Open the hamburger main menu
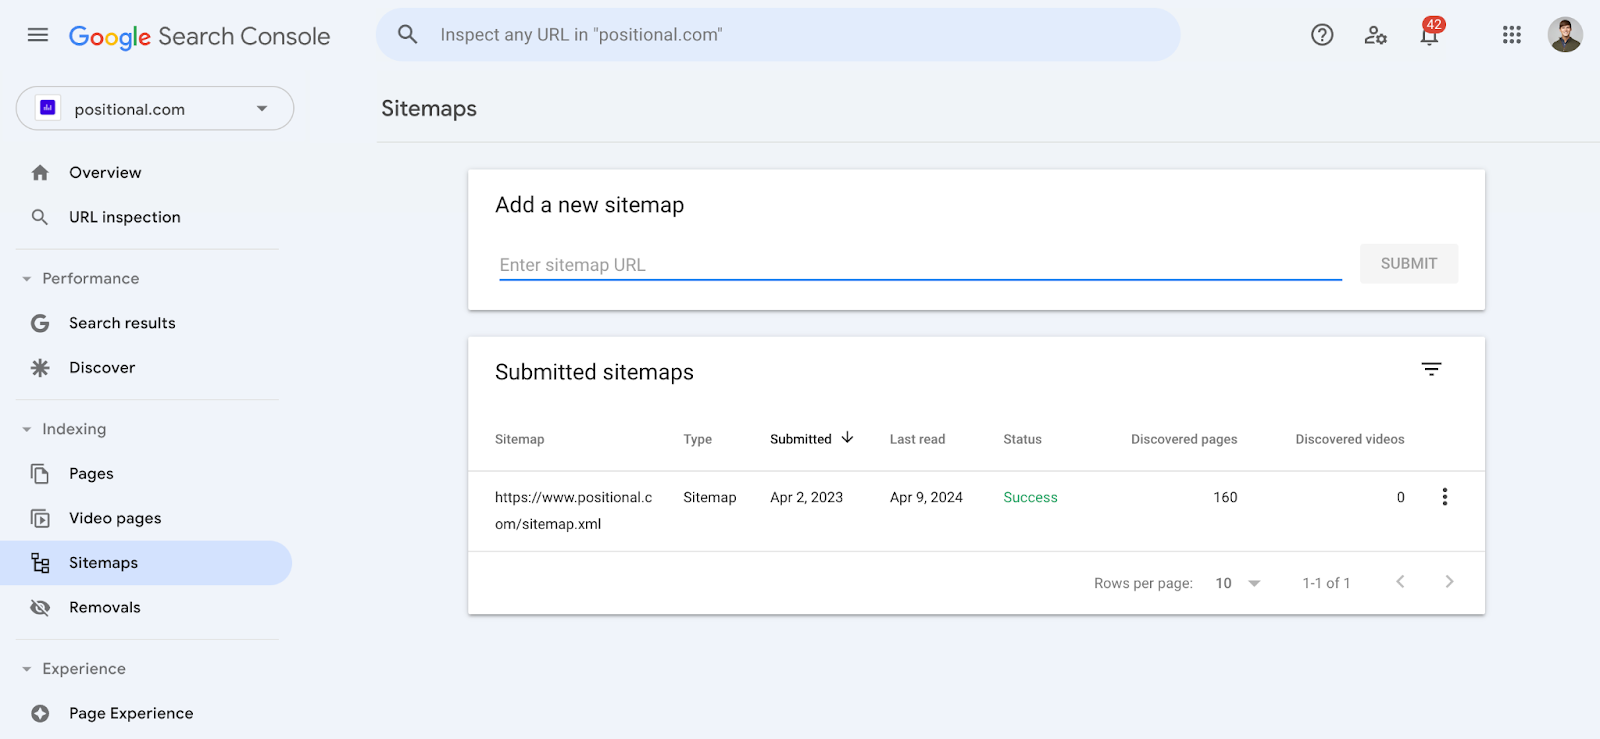This screenshot has height=739, width=1600. point(38,35)
